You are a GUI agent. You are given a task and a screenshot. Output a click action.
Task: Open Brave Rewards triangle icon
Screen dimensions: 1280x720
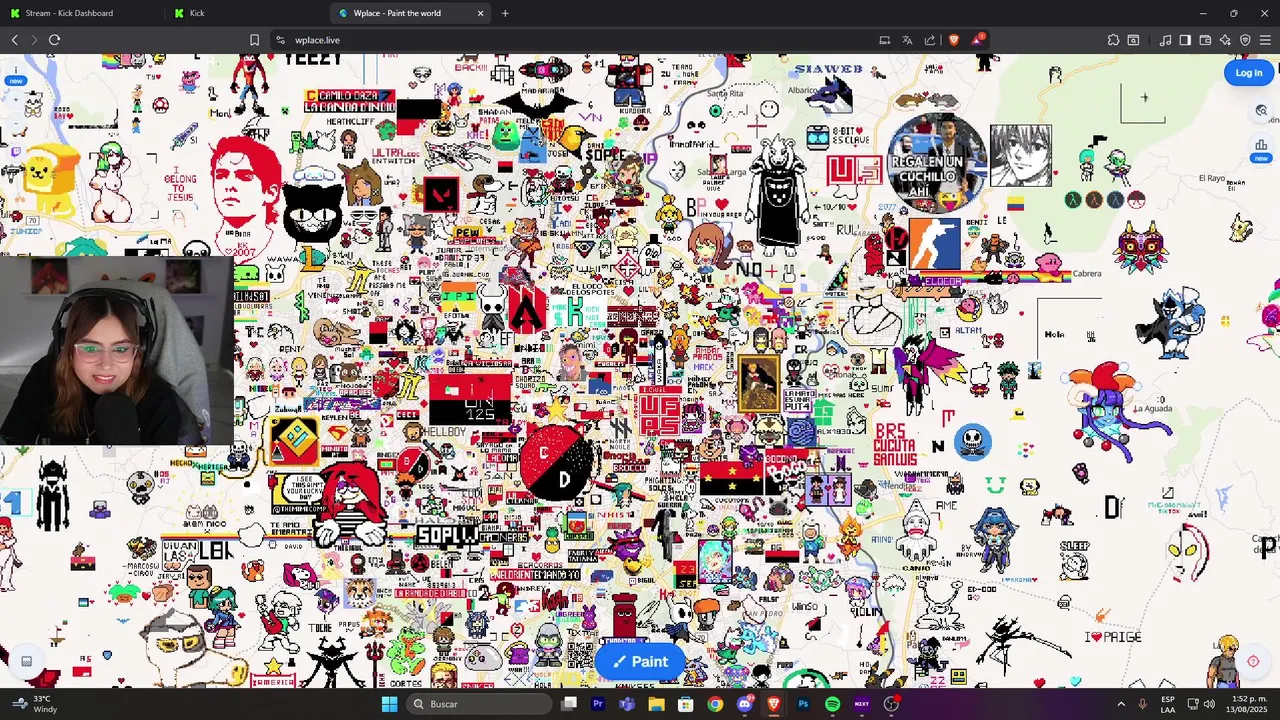[978, 40]
